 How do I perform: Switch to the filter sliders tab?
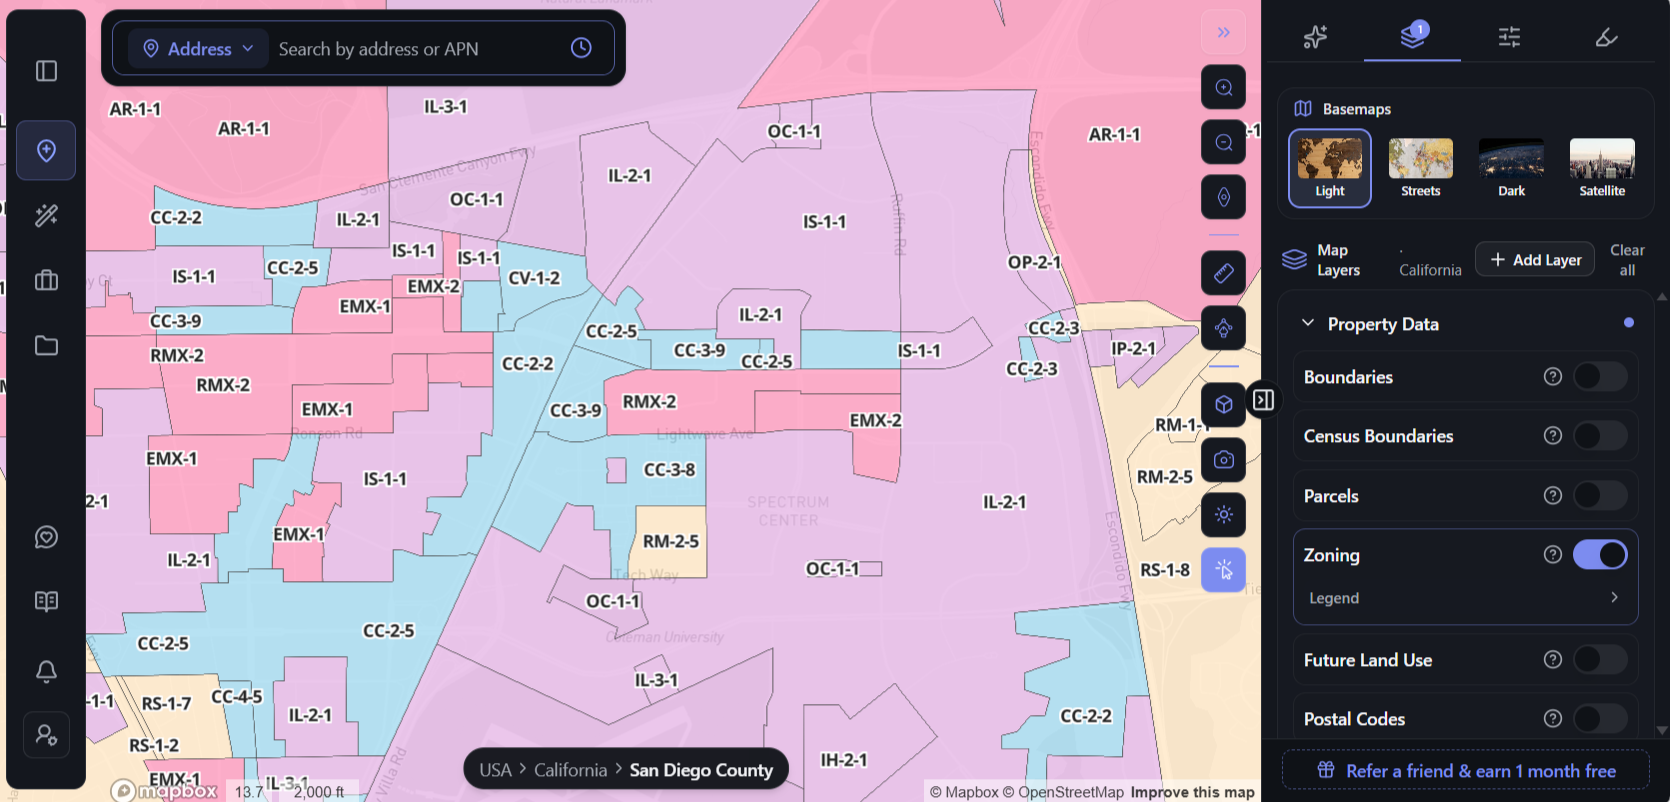(x=1509, y=37)
